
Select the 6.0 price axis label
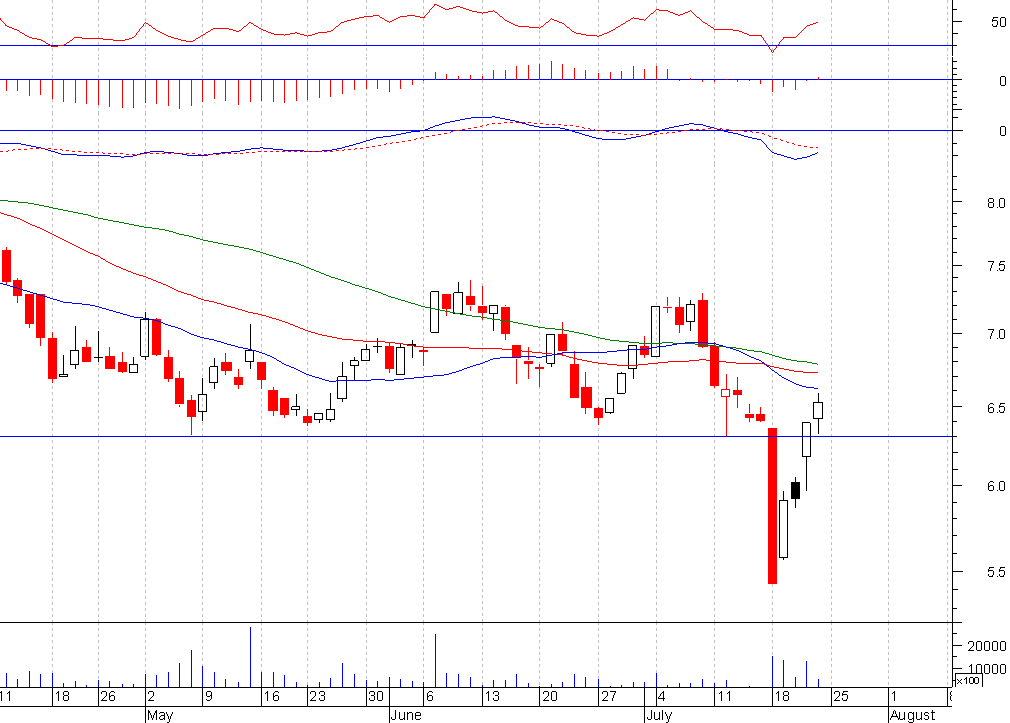click(x=996, y=487)
